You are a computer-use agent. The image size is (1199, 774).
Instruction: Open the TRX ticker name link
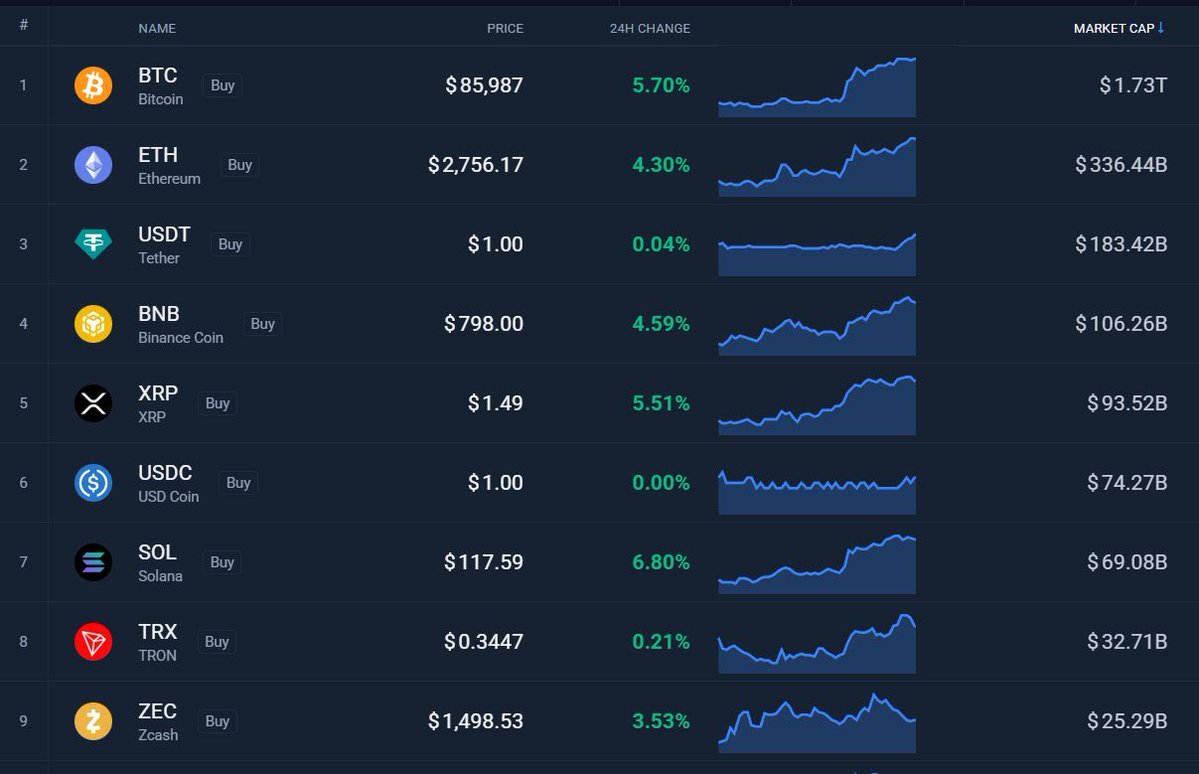coord(158,632)
